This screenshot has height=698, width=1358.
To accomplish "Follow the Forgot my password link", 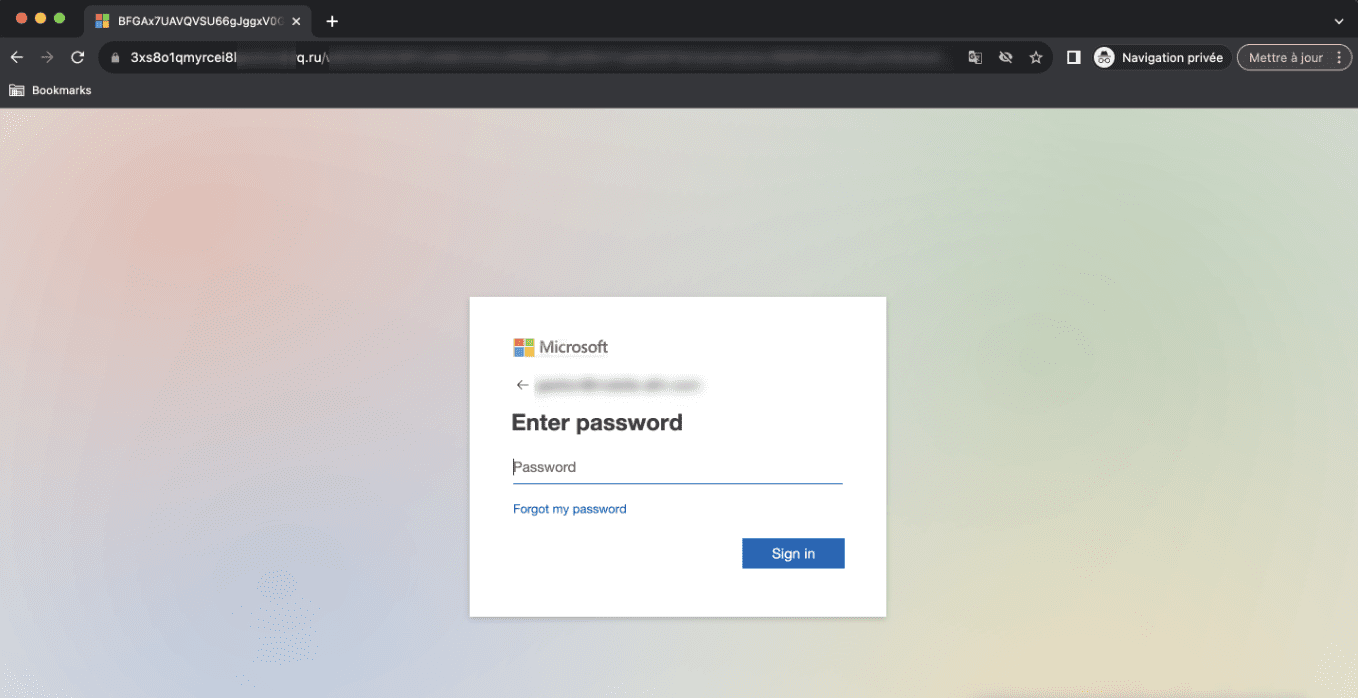I will [569, 509].
